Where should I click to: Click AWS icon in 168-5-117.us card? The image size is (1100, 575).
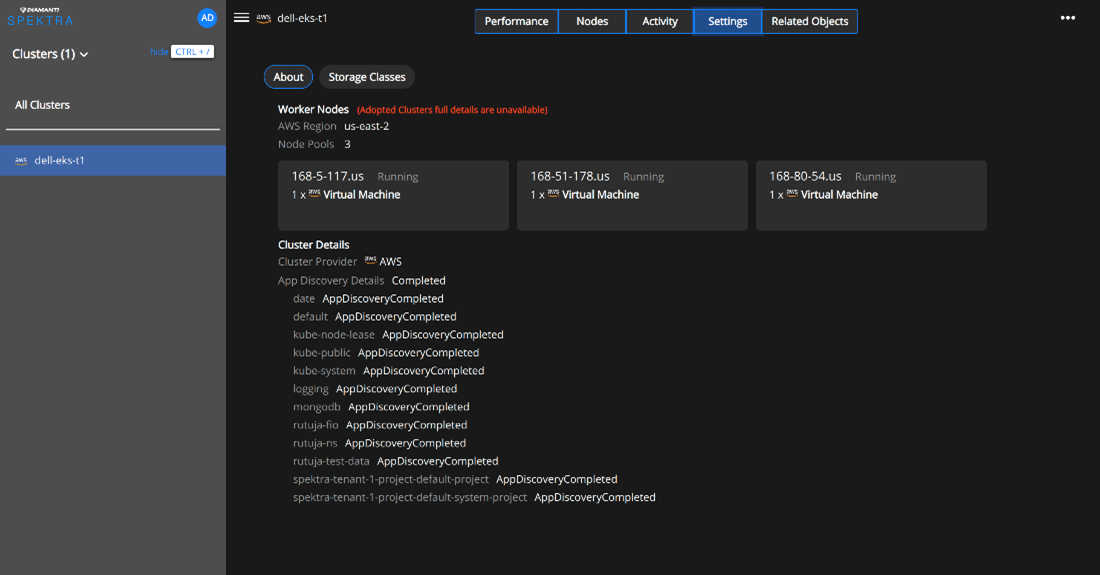coord(314,194)
